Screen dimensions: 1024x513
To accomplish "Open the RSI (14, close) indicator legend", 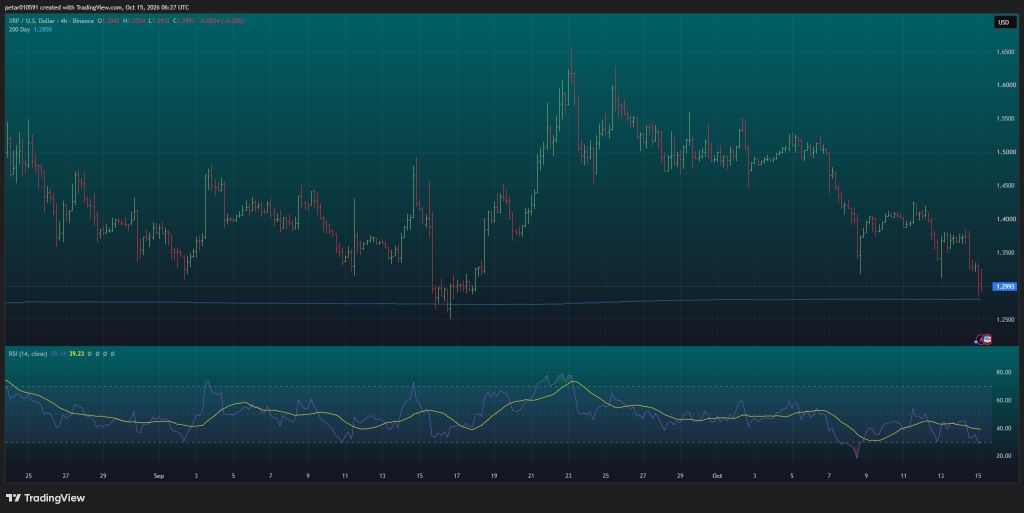I will 27,354.
